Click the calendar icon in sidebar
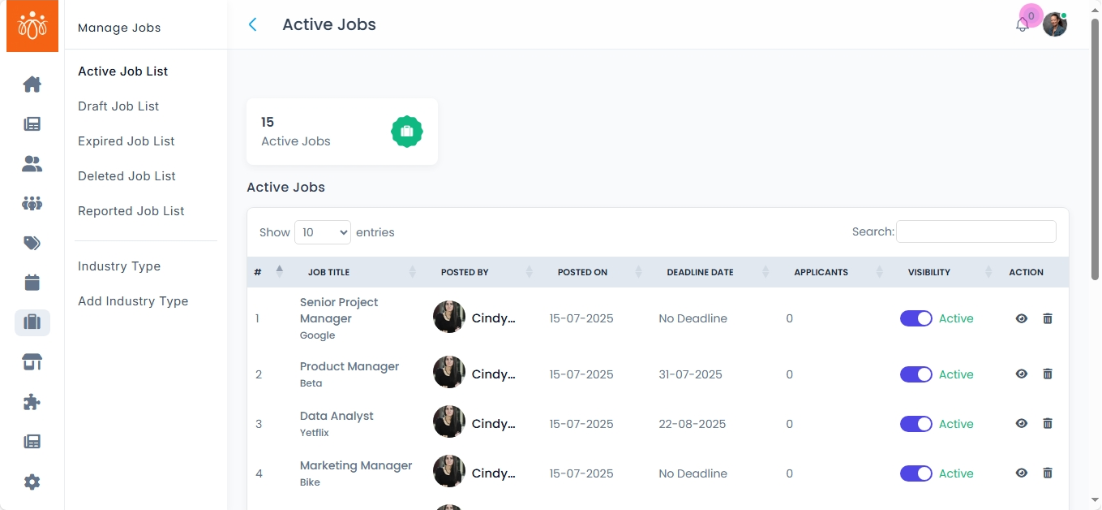Screen dimensions: 1102x510 pos(32,282)
